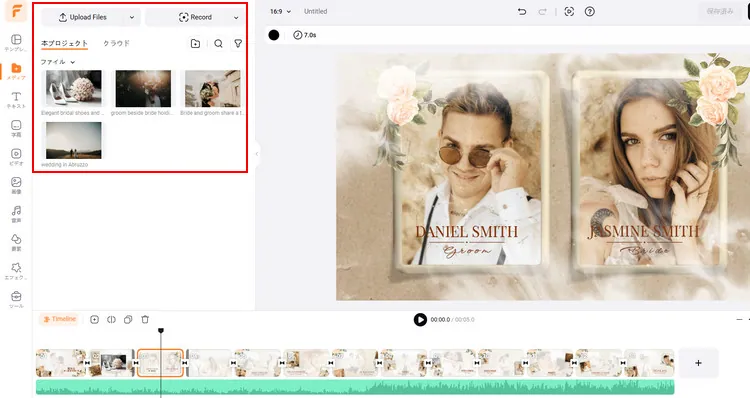
Task: Open the Image (画像) sidebar panel
Action: point(16,185)
